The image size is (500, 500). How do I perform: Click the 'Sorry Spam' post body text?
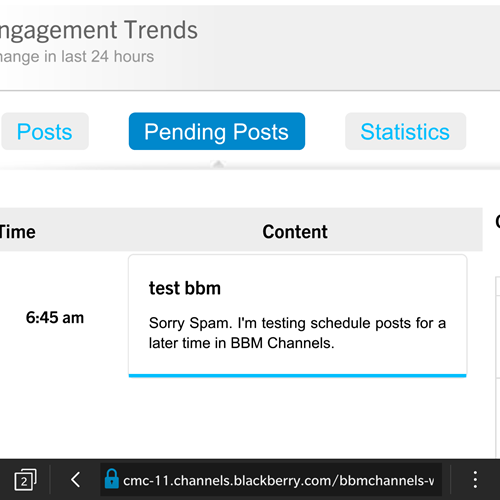coord(297,333)
